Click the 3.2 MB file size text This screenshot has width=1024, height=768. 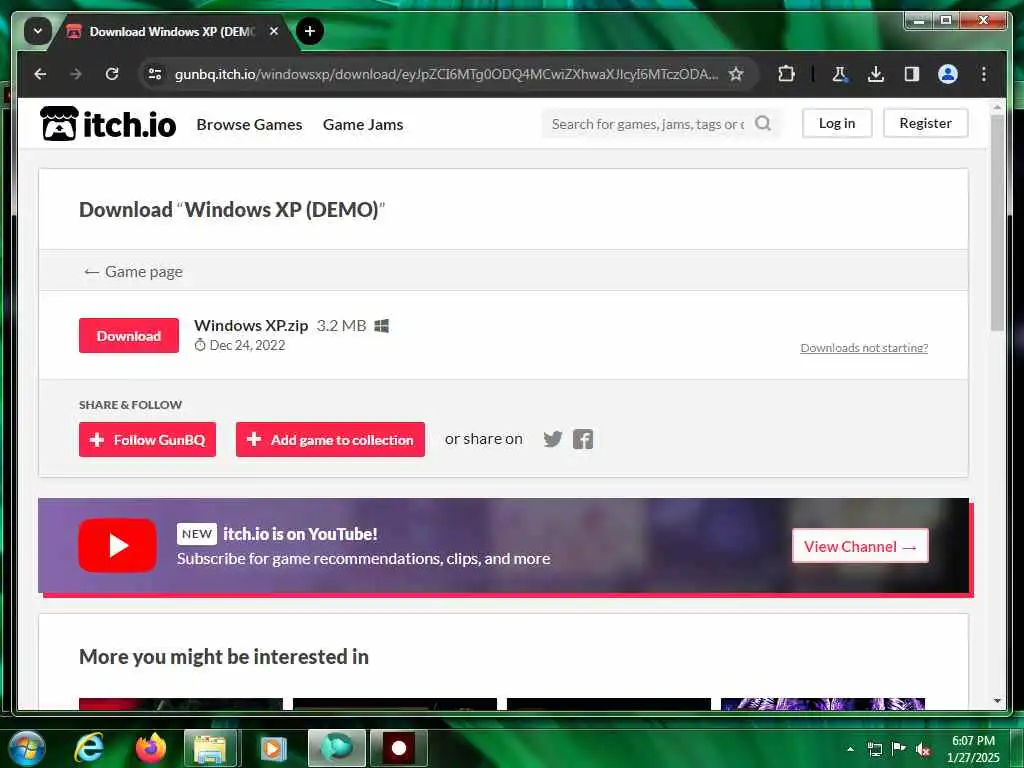click(x=342, y=325)
